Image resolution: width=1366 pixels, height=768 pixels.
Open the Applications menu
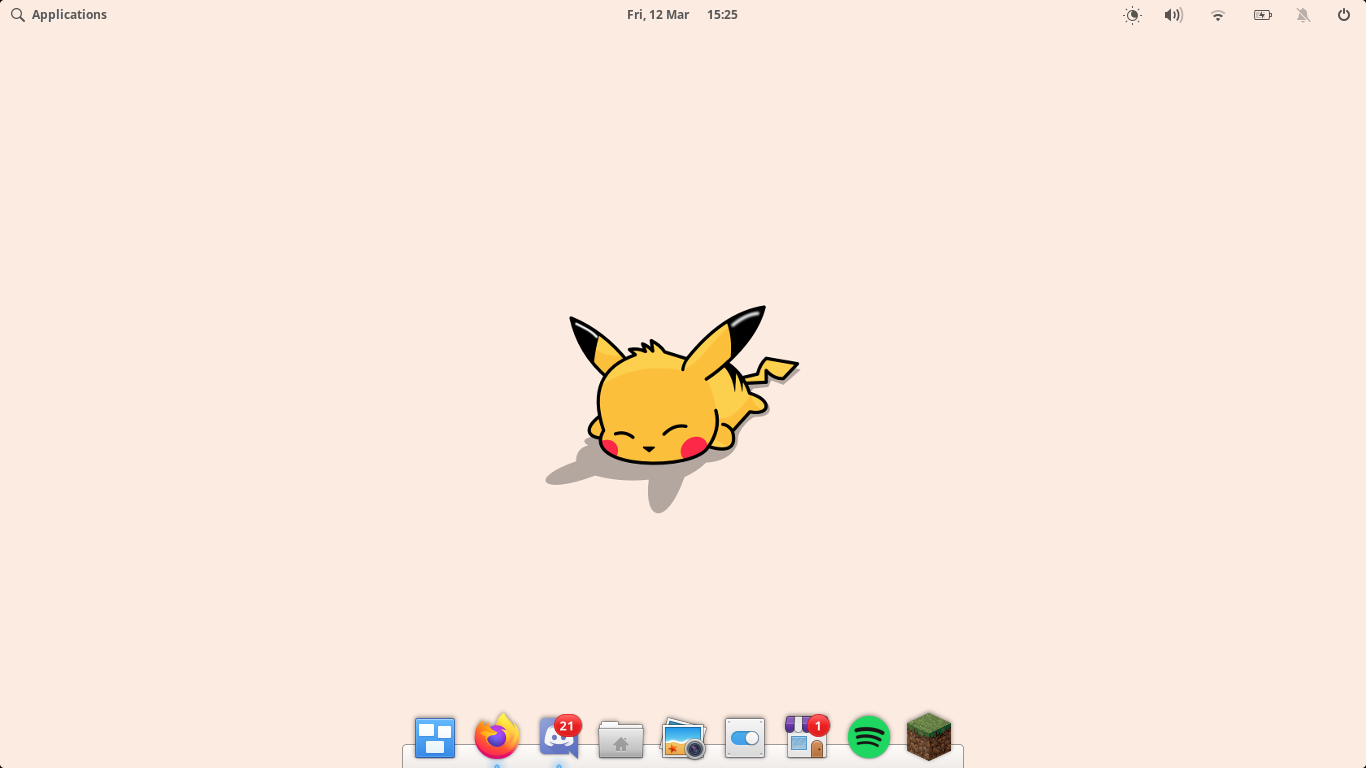[x=58, y=15]
